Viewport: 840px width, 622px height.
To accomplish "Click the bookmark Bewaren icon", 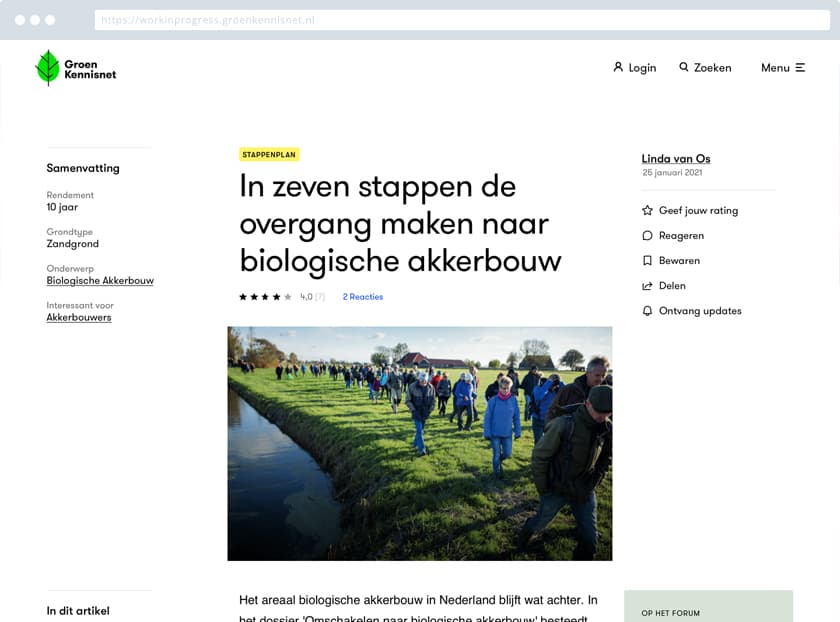I will pos(647,261).
